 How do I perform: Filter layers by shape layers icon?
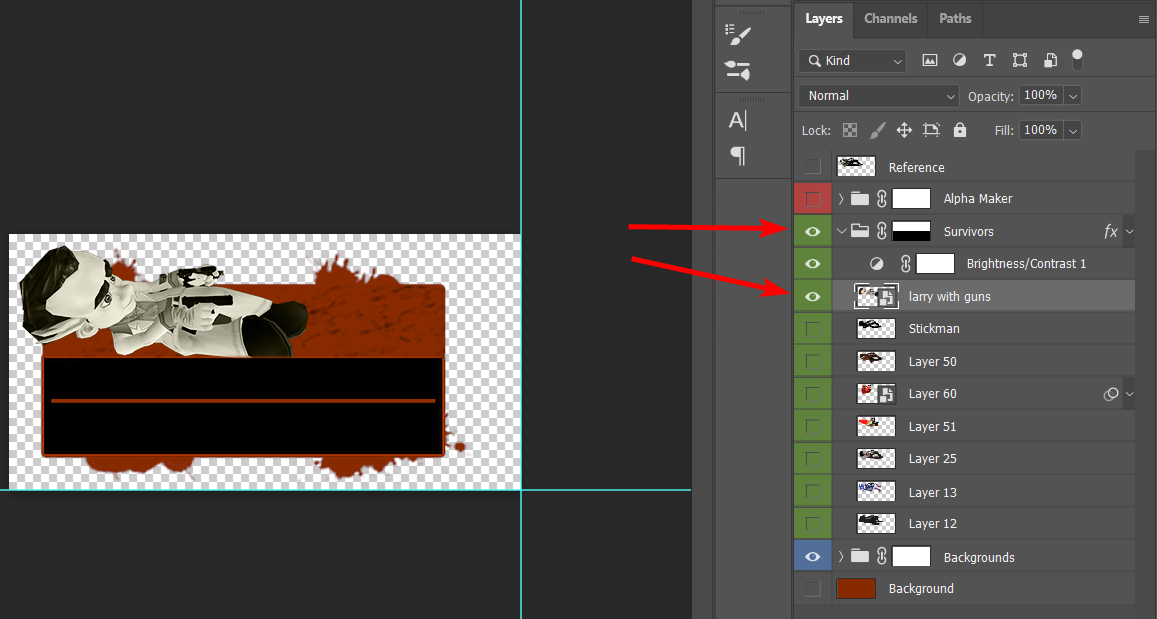click(1020, 60)
